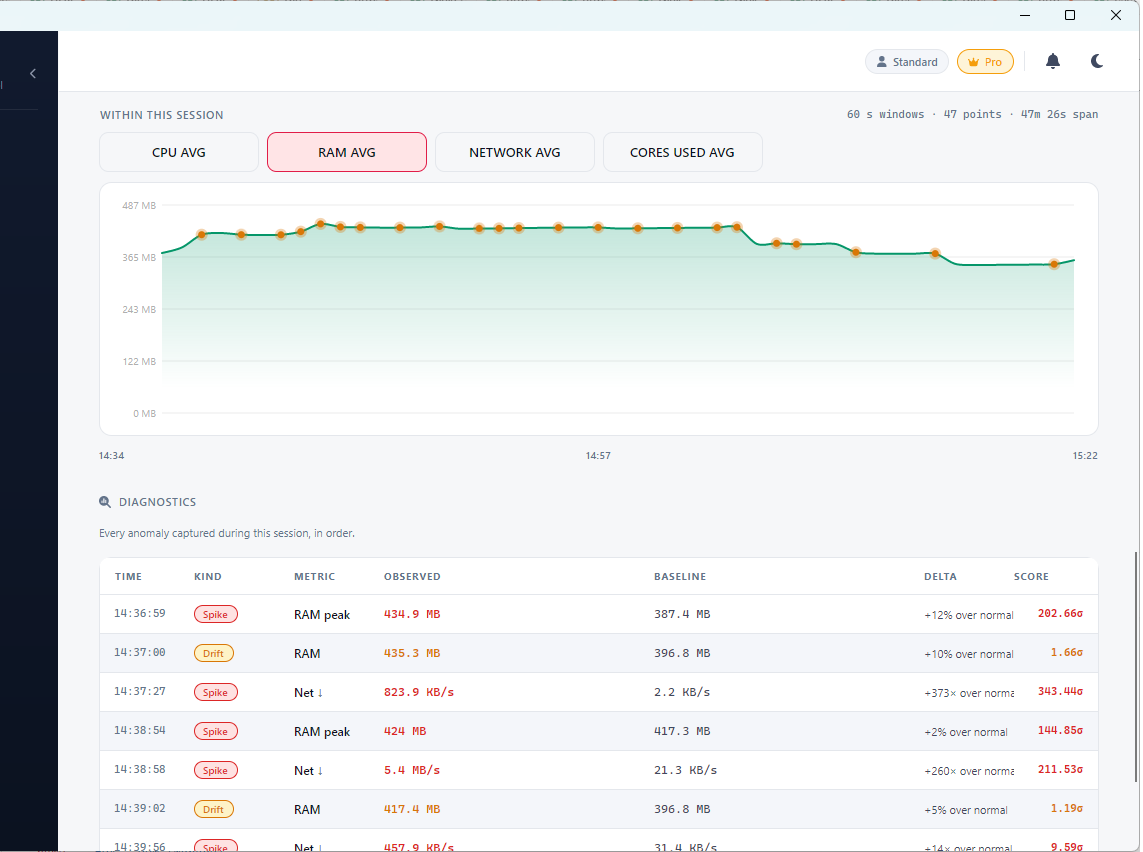Minimize the application window
Image resolution: width=1143 pixels, height=852 pixels.
(1025, 15)
